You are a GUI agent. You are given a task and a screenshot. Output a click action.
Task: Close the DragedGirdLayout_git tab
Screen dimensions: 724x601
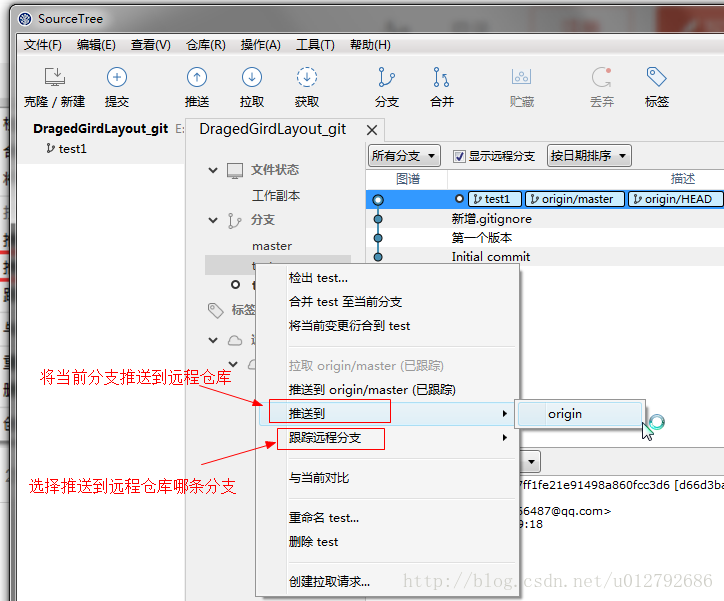372,130
